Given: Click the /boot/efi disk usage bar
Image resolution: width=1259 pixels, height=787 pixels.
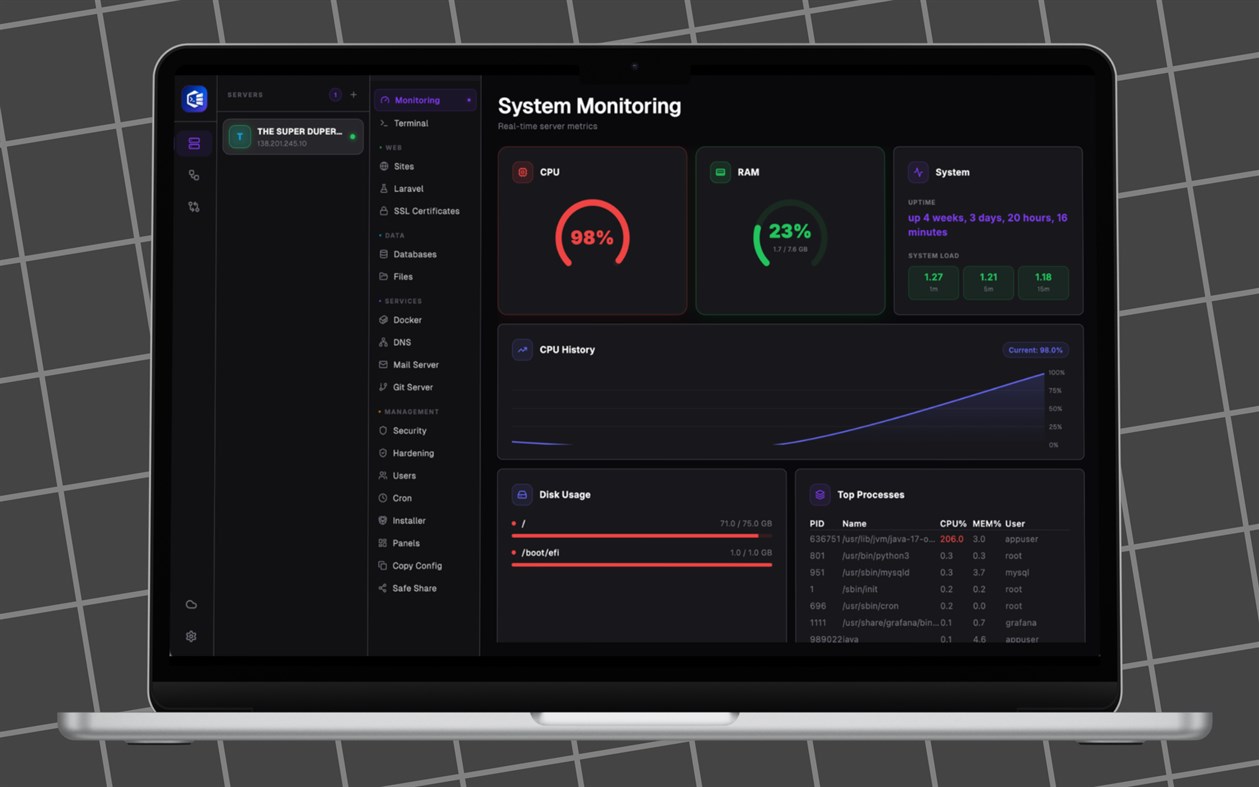Looking at the screenshot, I should 641,565.
